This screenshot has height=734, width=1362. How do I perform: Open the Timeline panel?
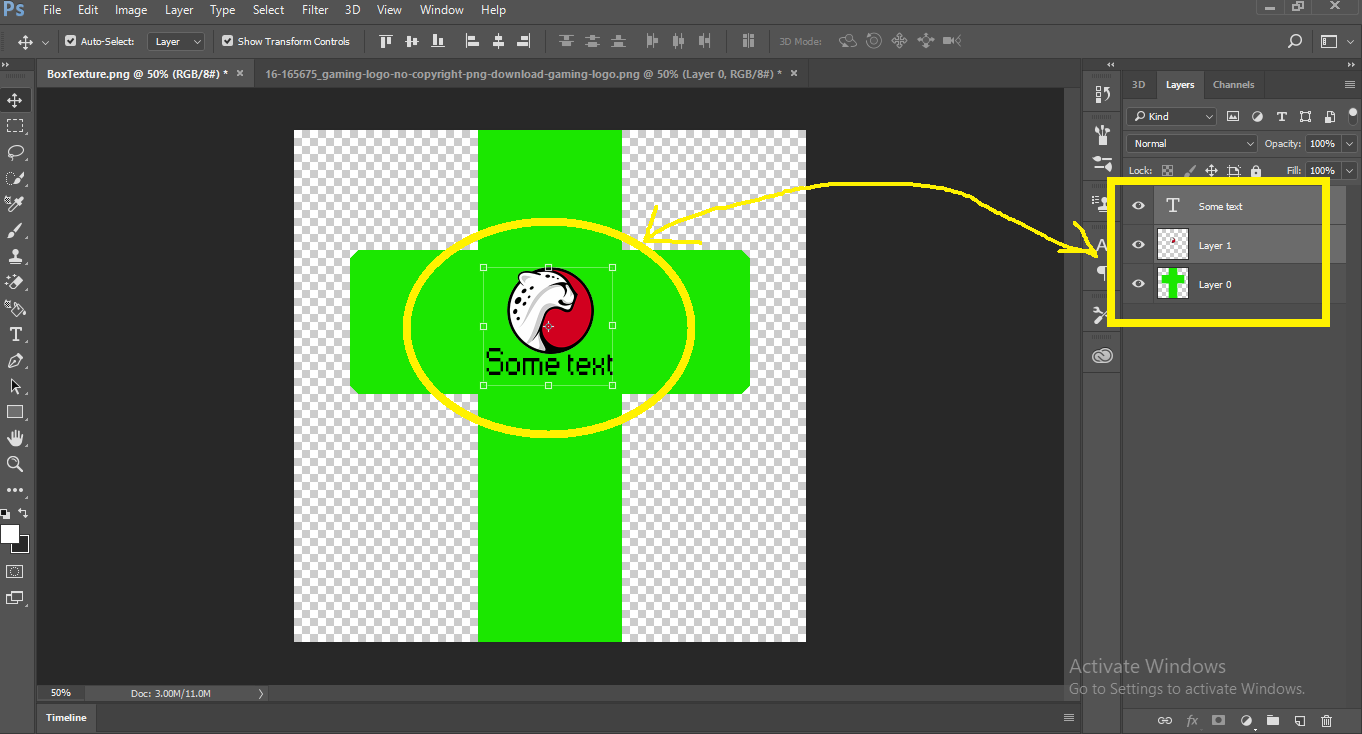pos(66,718)
